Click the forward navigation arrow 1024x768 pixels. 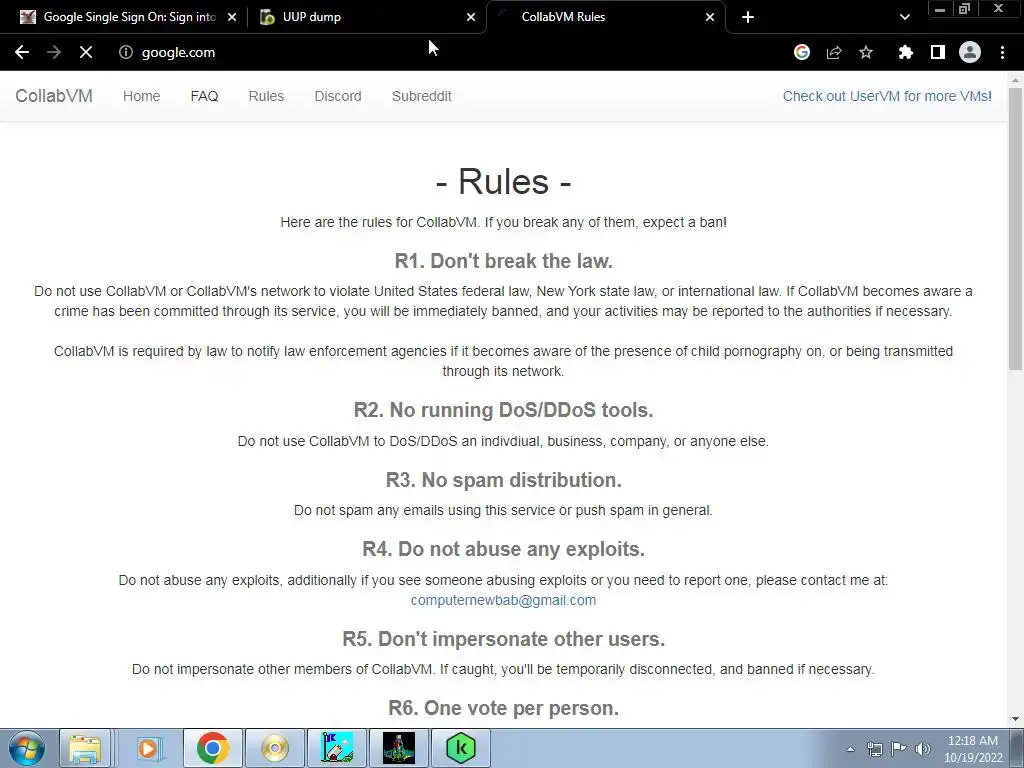[x=54, y=52]
